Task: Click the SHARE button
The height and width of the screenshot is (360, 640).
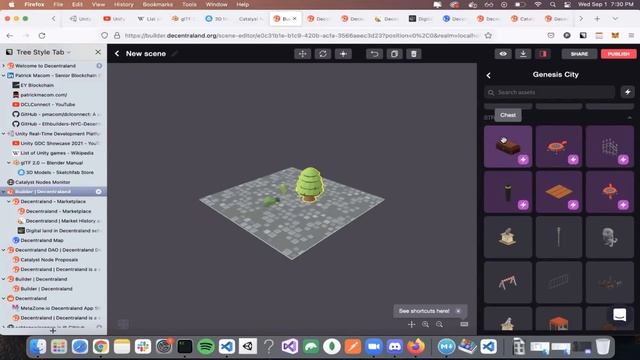Action: 579,54
